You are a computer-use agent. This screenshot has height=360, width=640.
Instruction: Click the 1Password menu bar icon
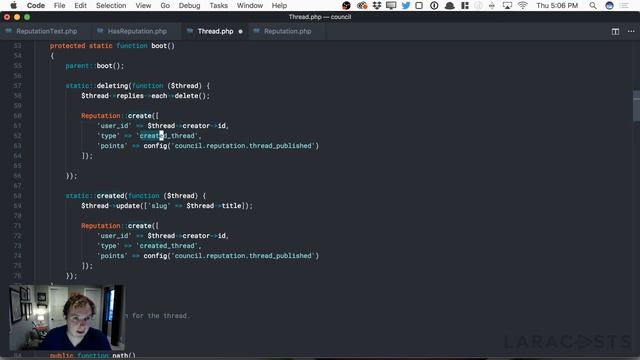click(x=434, y=5)
